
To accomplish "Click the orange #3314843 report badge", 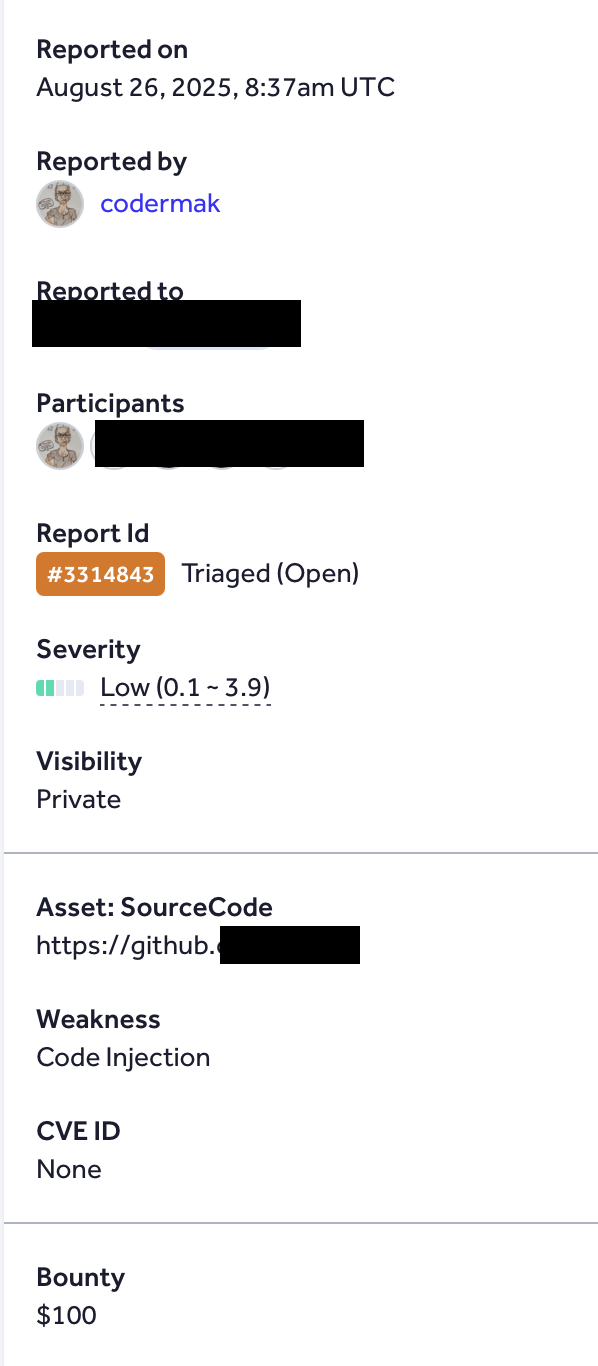I will point(100,573).
